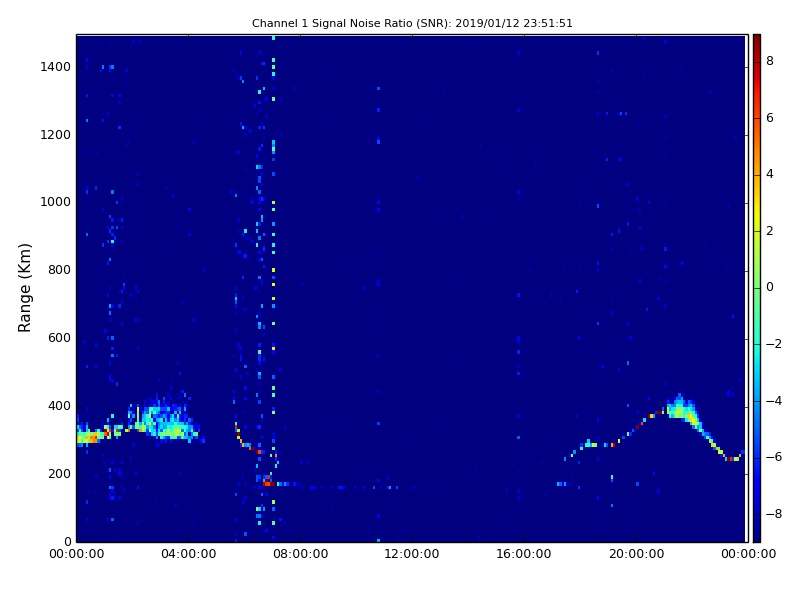Click the 600 range tick label

[59, 338]
